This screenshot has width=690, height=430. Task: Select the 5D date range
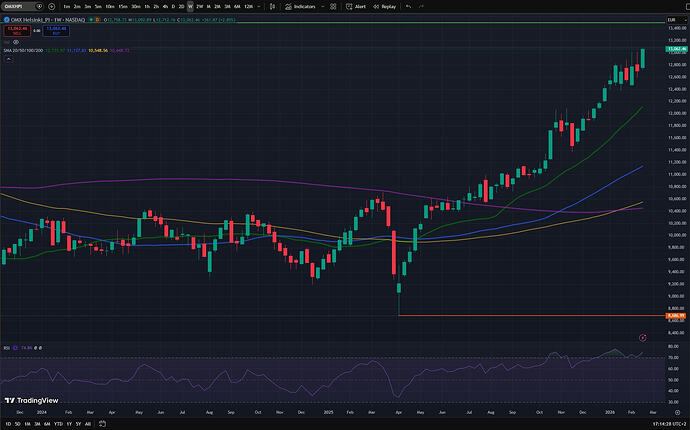tap(18, 424)
